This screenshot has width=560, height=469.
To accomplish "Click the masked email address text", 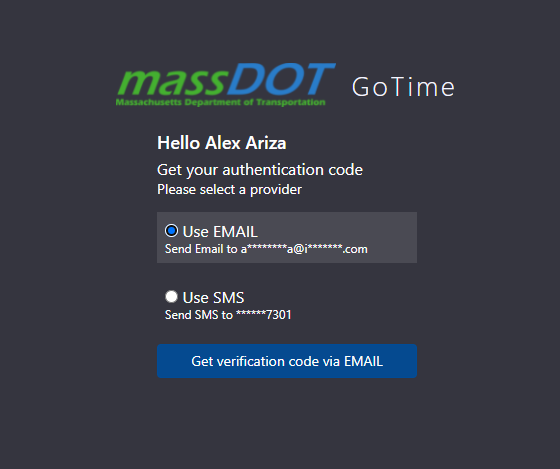I will [304, 249].
